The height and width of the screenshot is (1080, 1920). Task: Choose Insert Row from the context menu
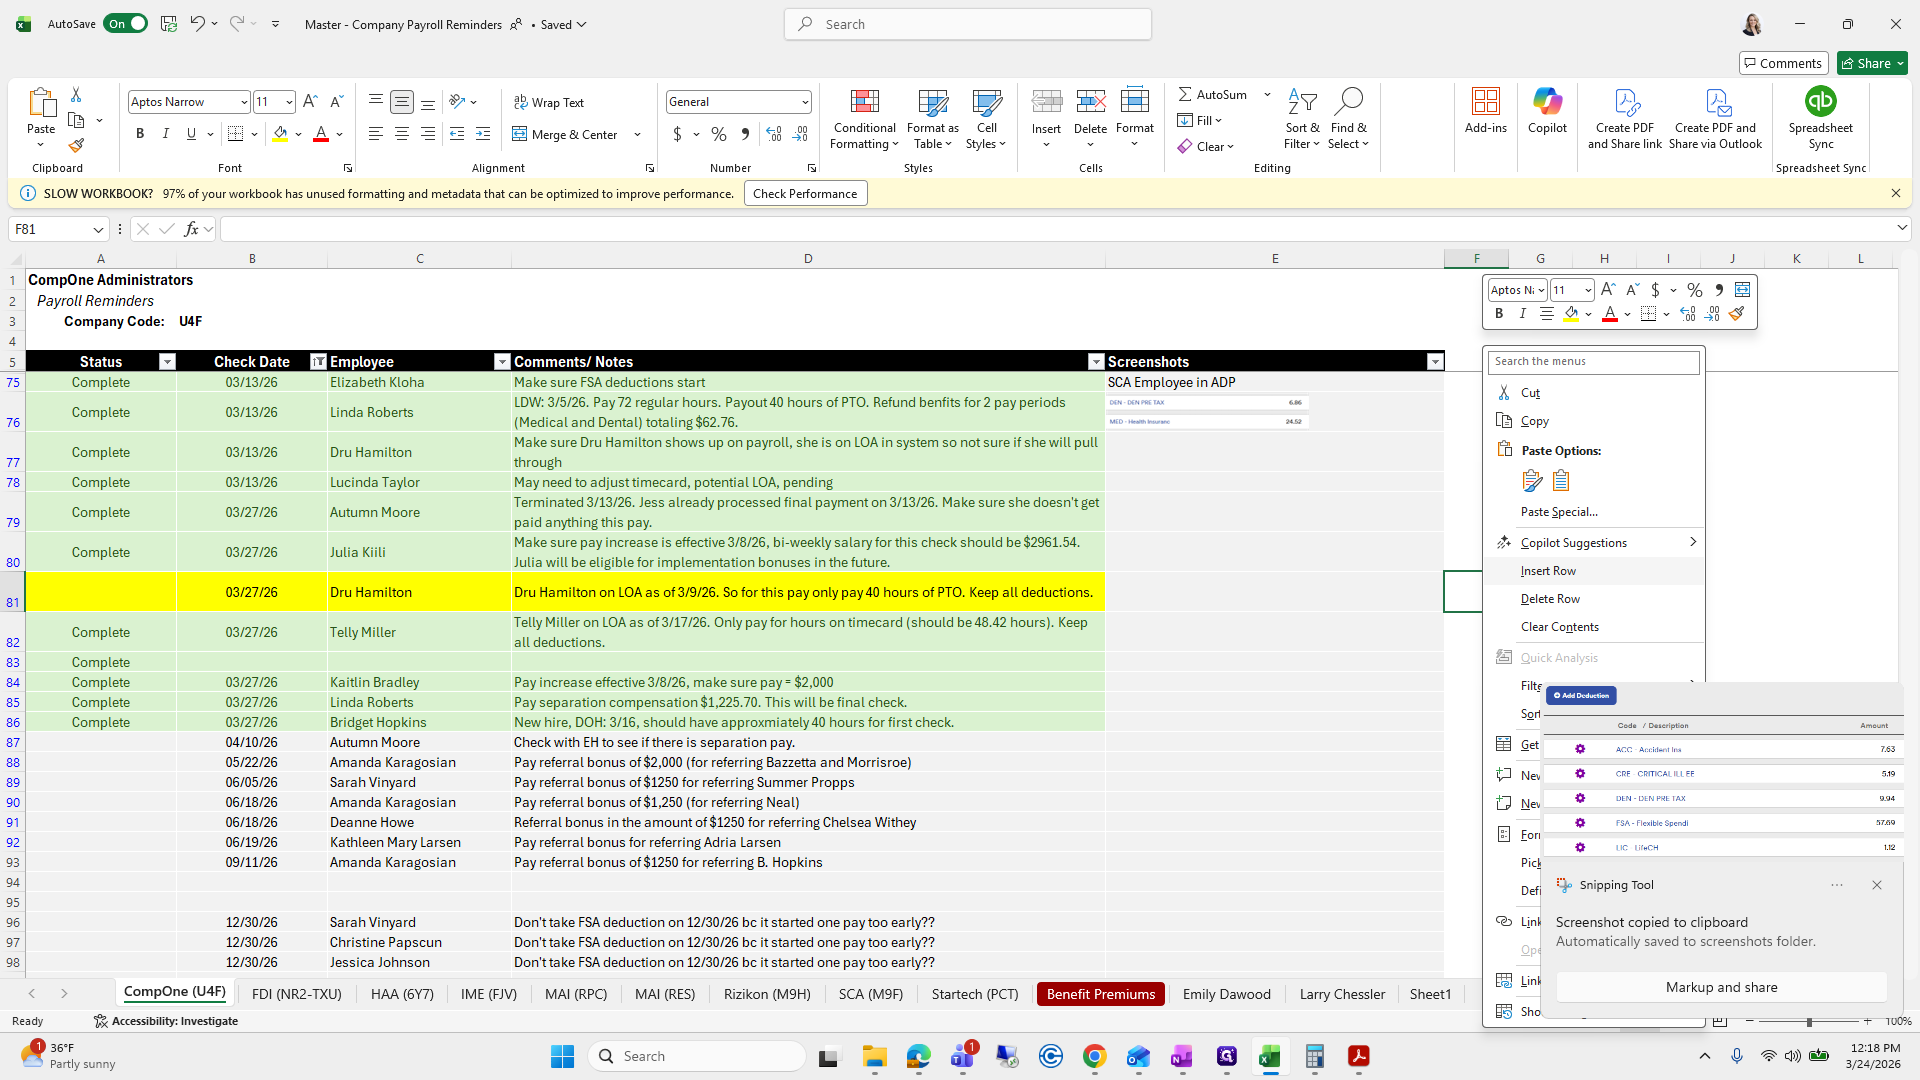click(1548, 570)
